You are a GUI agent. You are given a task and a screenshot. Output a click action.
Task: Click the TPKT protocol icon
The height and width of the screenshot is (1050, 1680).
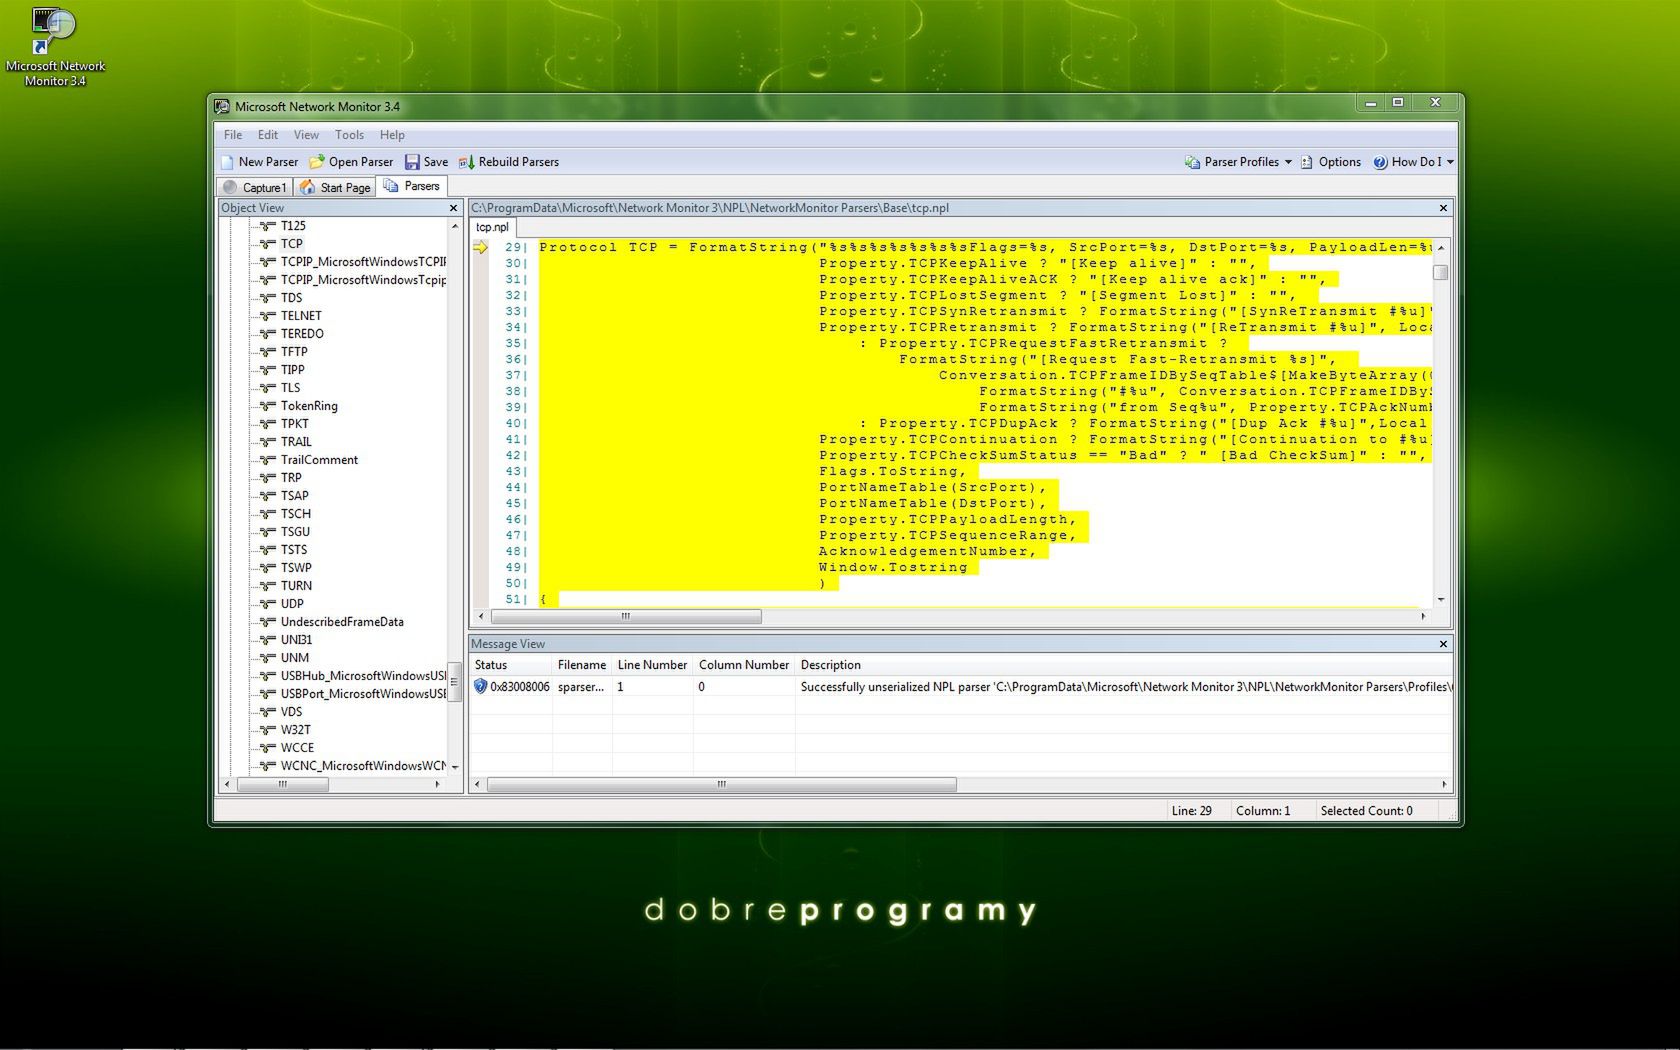268,424
